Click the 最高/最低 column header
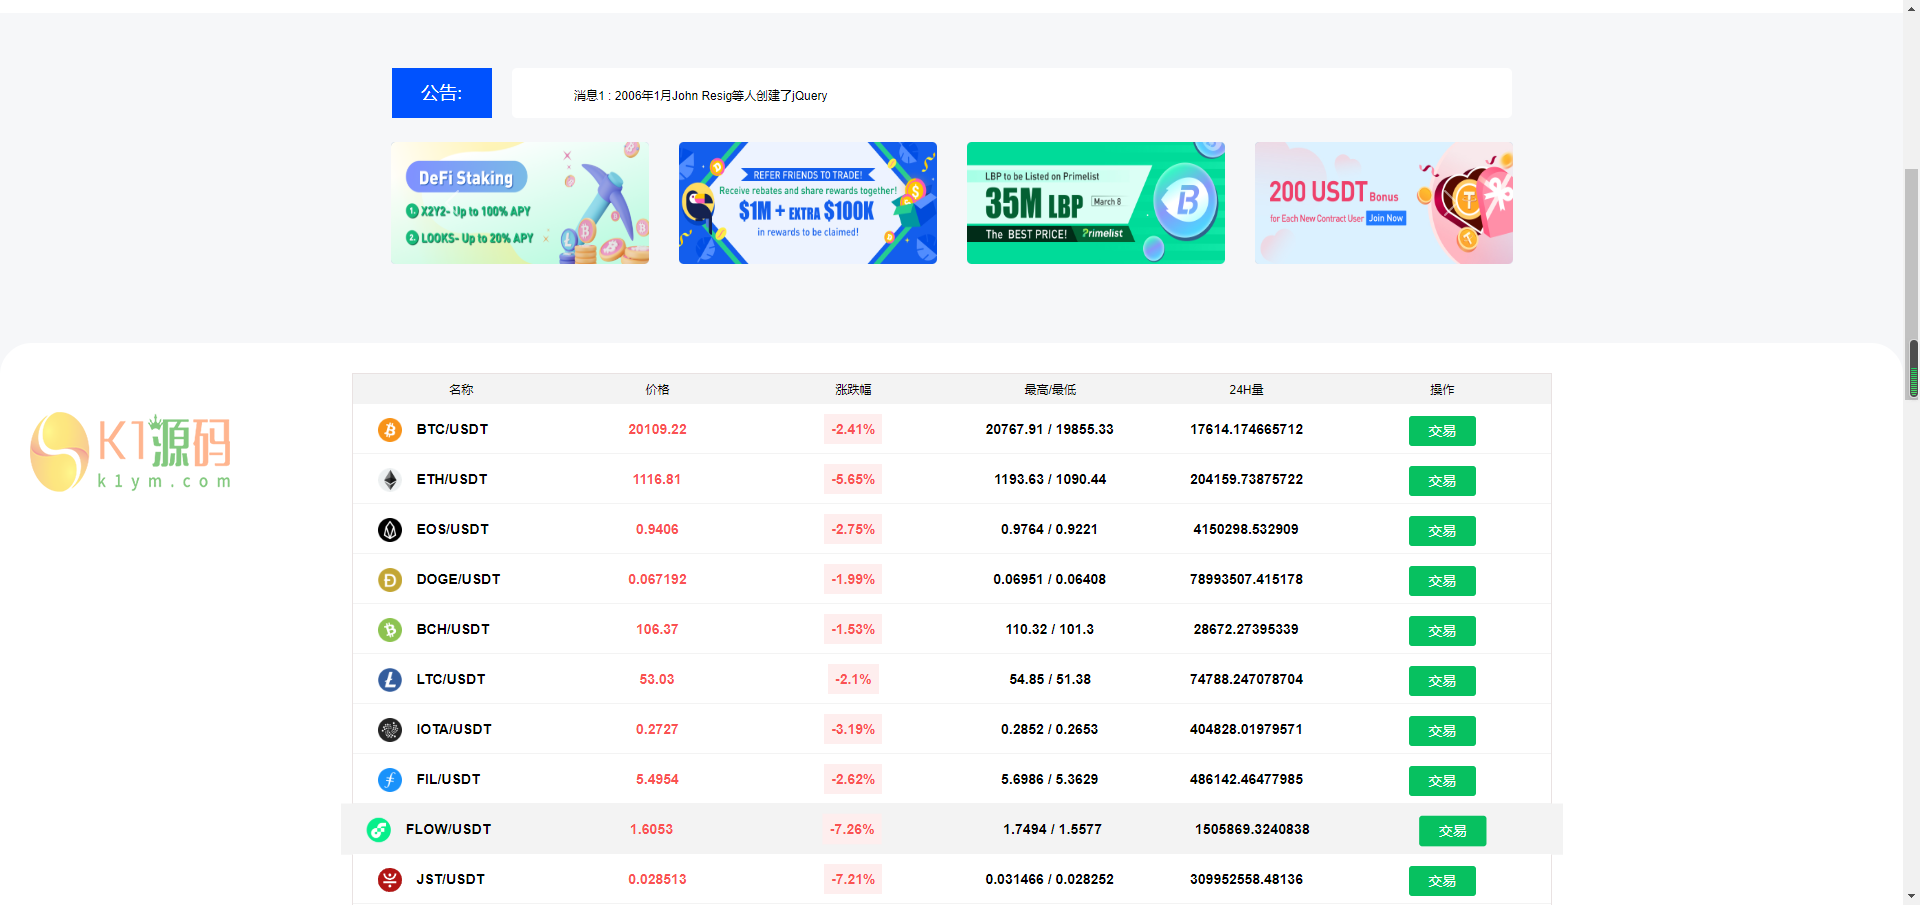The image size is (1920, 905). point(1050,390)
